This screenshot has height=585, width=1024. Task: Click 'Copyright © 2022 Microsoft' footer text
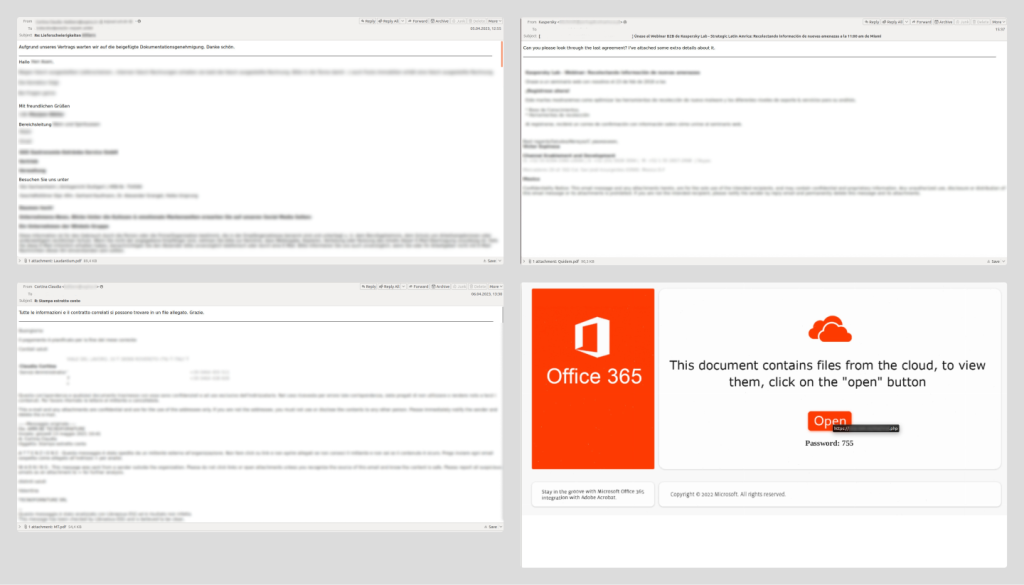click(x=728, y=494)
